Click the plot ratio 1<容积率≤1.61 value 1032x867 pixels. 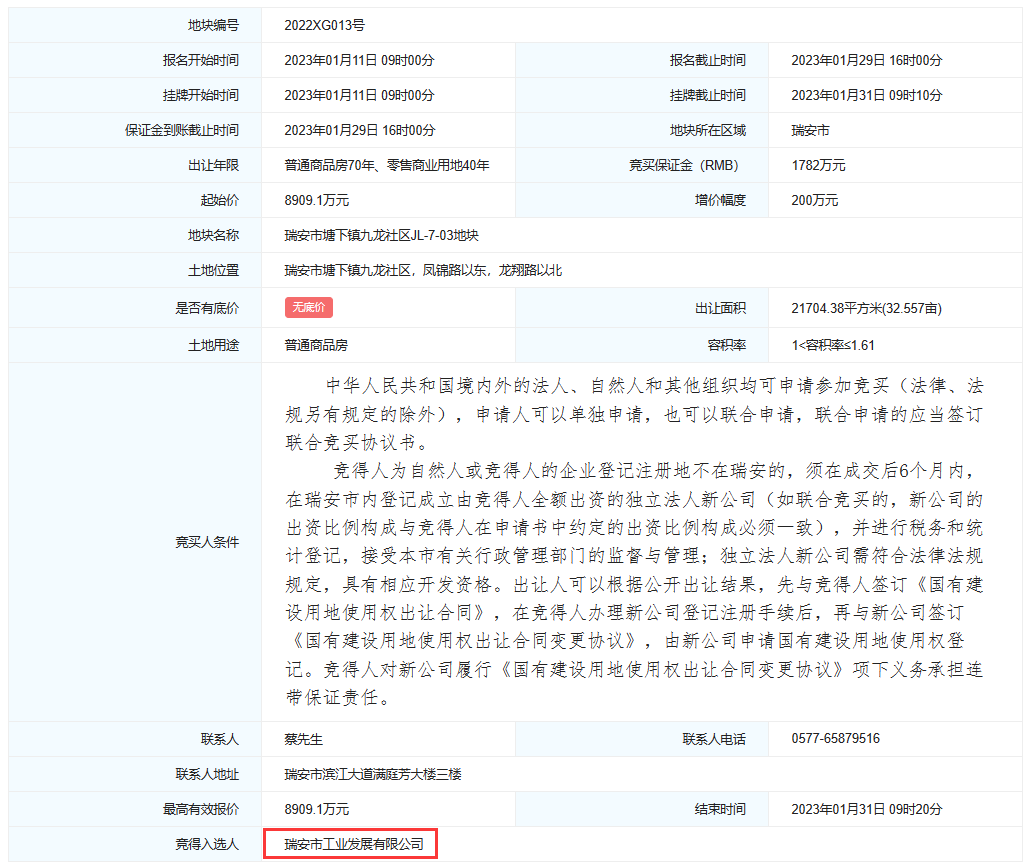tap(833, 345)
